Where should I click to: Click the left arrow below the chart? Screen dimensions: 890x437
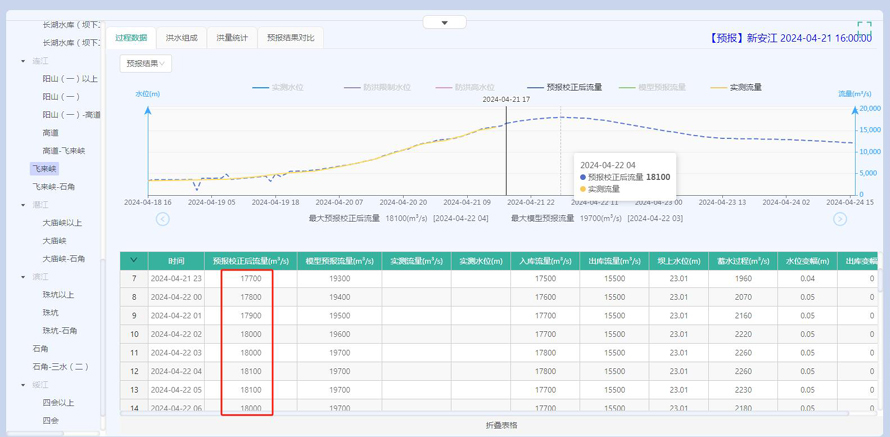163,219
